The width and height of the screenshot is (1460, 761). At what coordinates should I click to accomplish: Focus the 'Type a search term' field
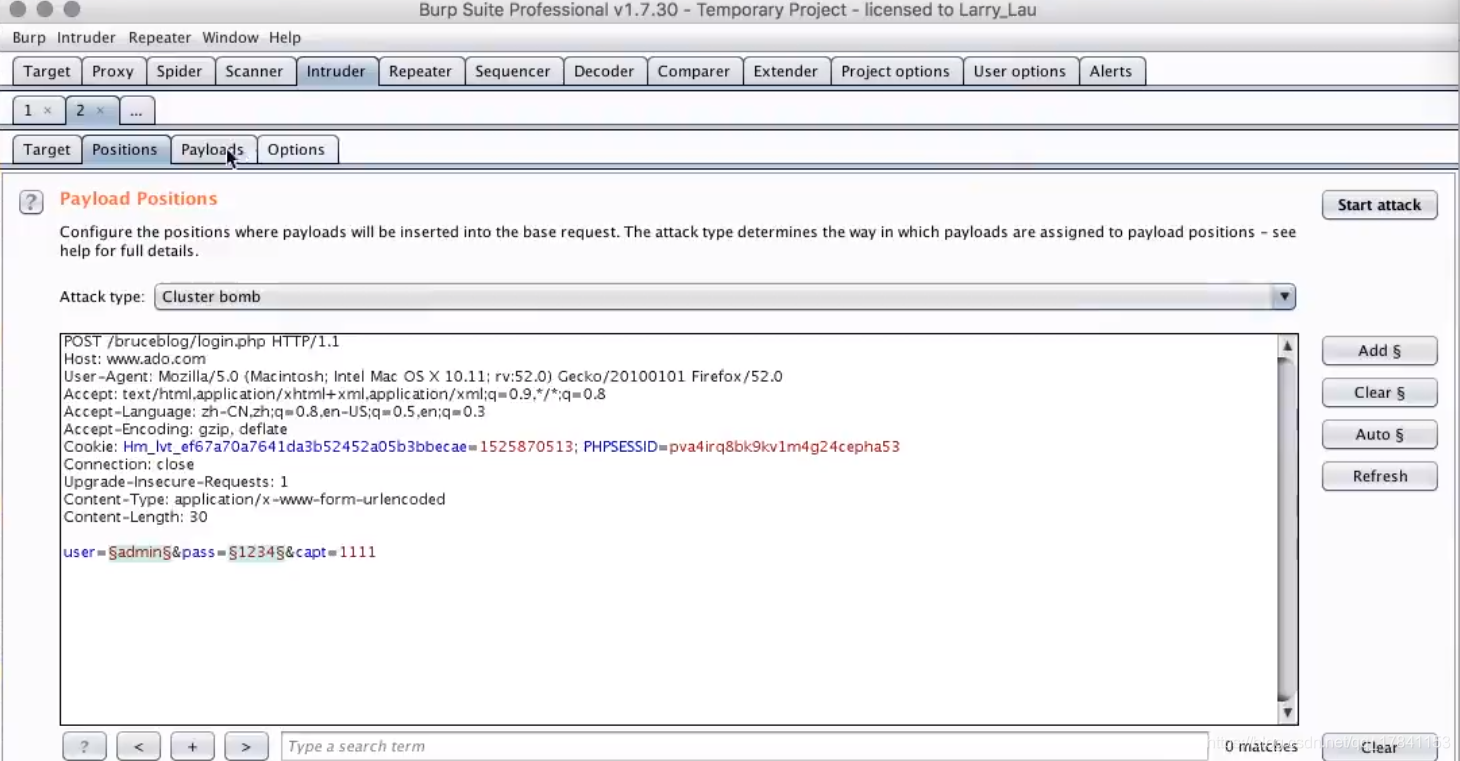(744, 746)
